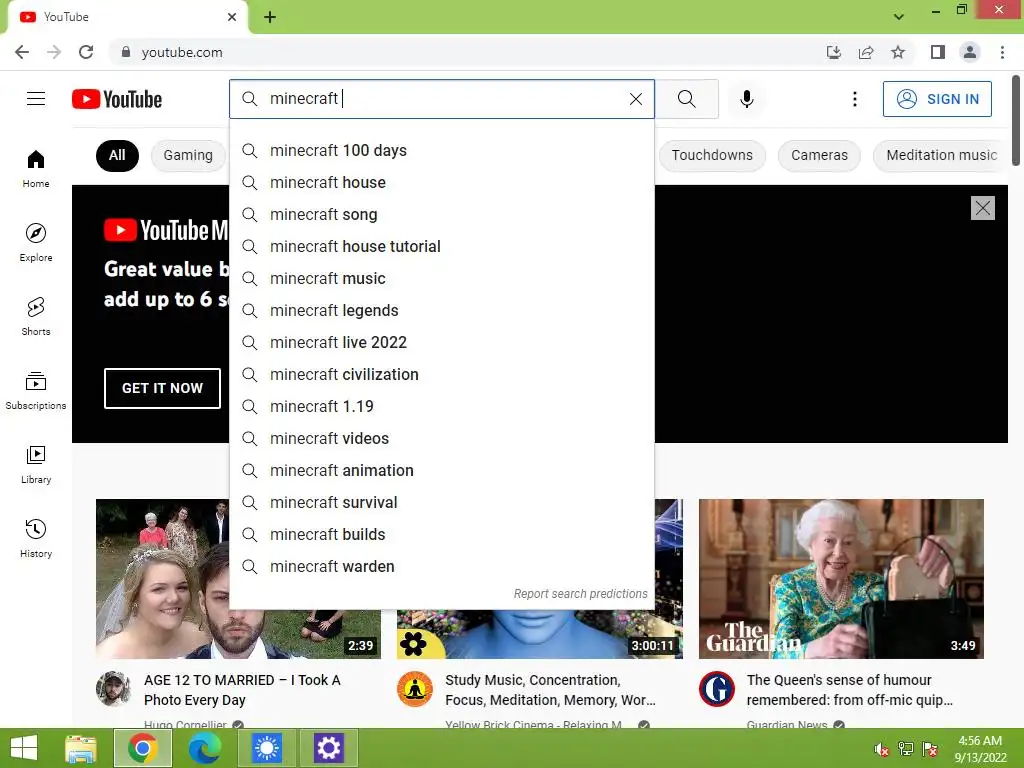Click the muted volume tray icon
Screen dimensions: 1024x768
[x=882, y=749]
